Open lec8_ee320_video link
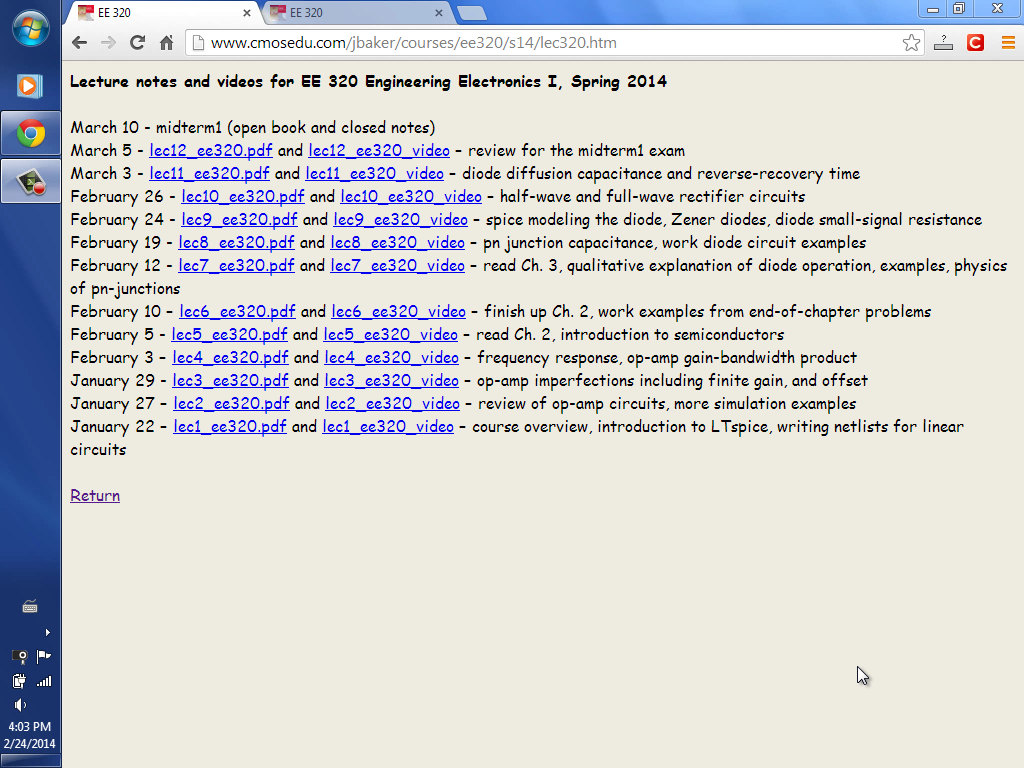 [397, 243]
